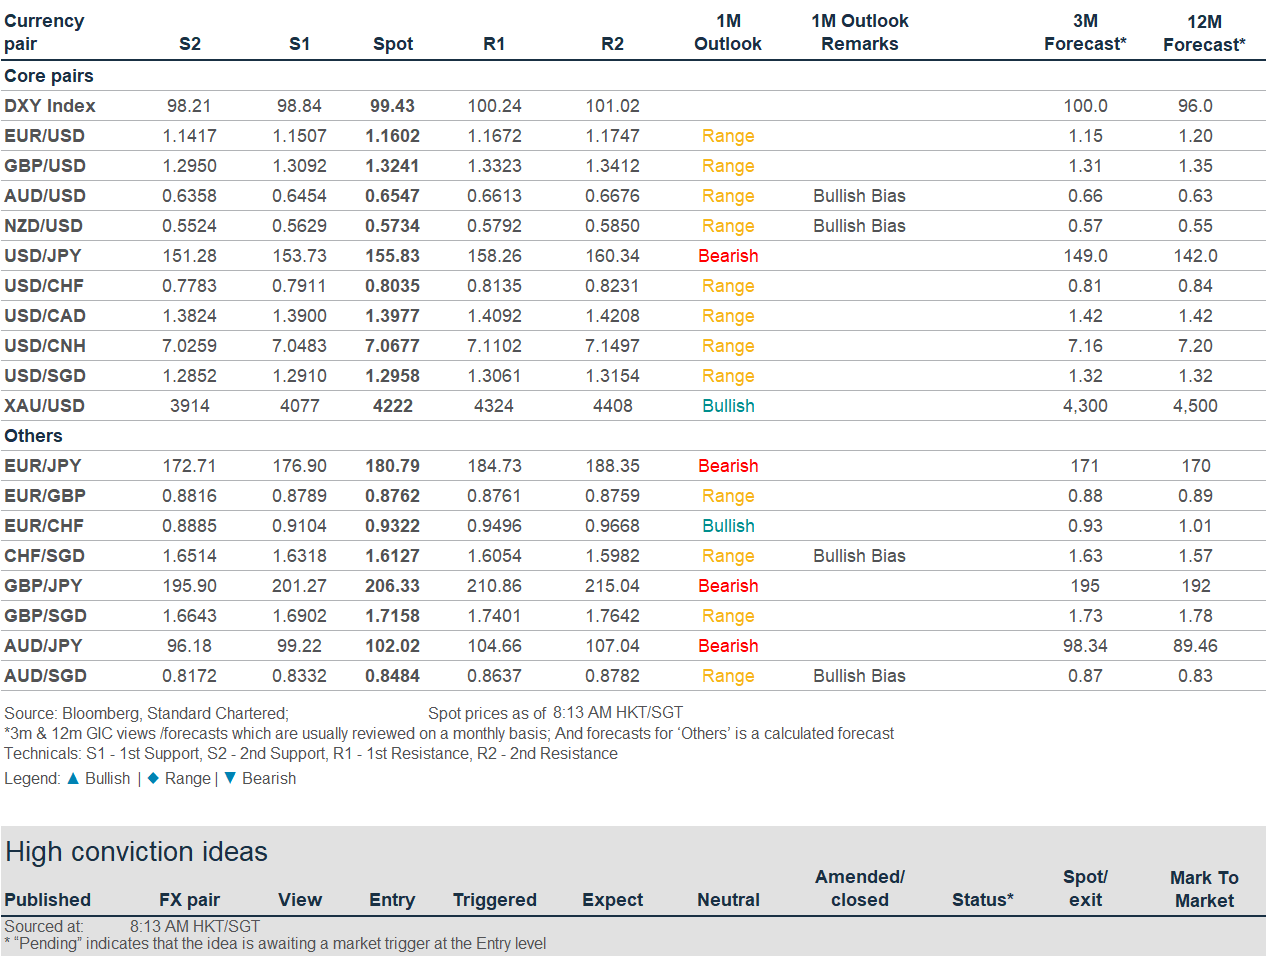Click the AUD/SGD Range outlook label
The width and height of the screenshot is (1266, 956).
pyautogui.click(x=728, y=676)
